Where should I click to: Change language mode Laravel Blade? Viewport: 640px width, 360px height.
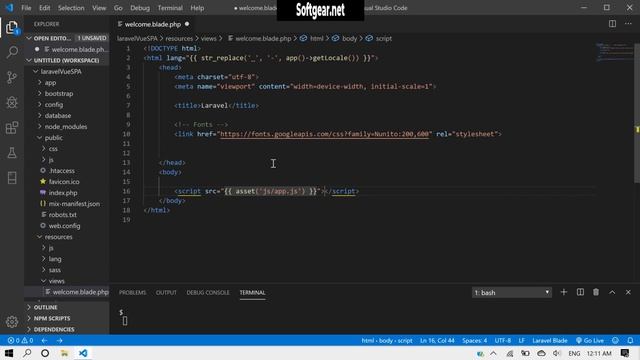(549, 340)
